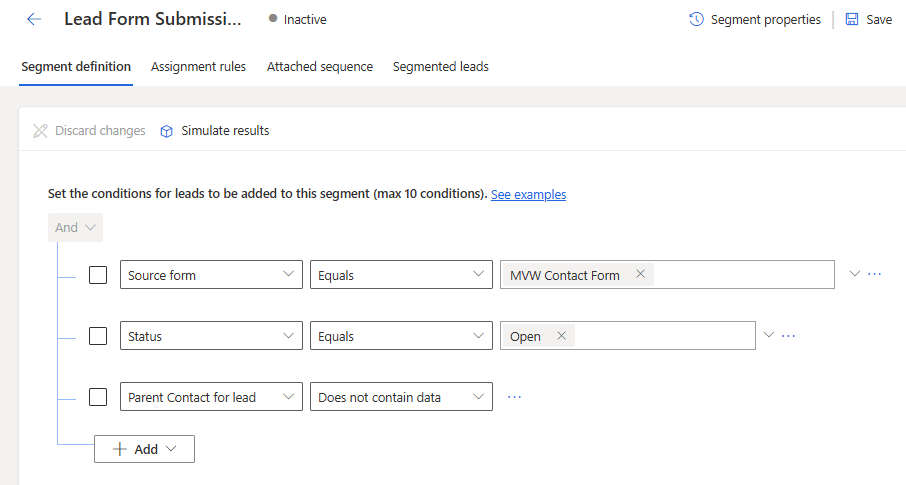Open the Source form field dropdown
The height and width of the screenshot is (485, 906).
[210, 275]
